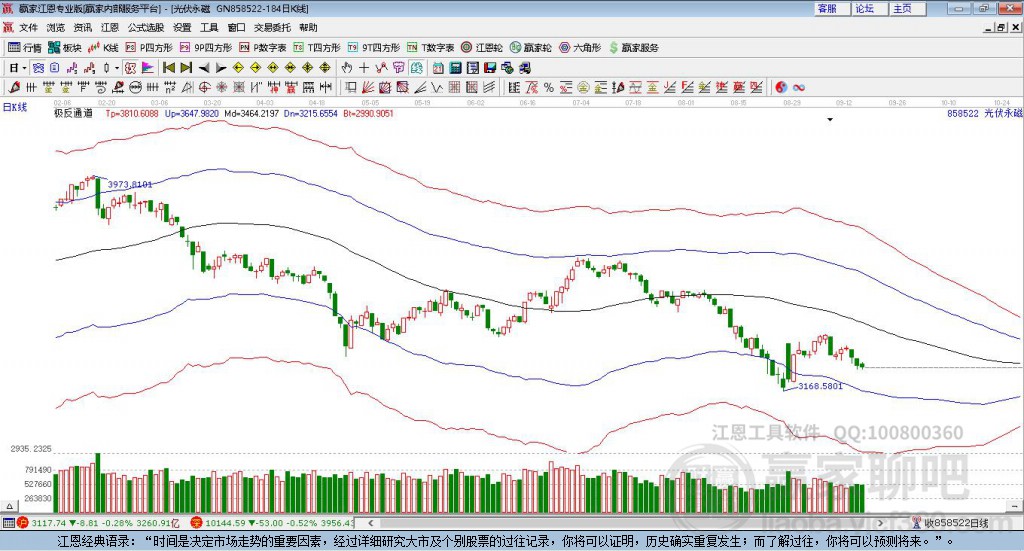Click the 极反通道 indicator label
The image size is (1024, 551).
pos(73,113)
